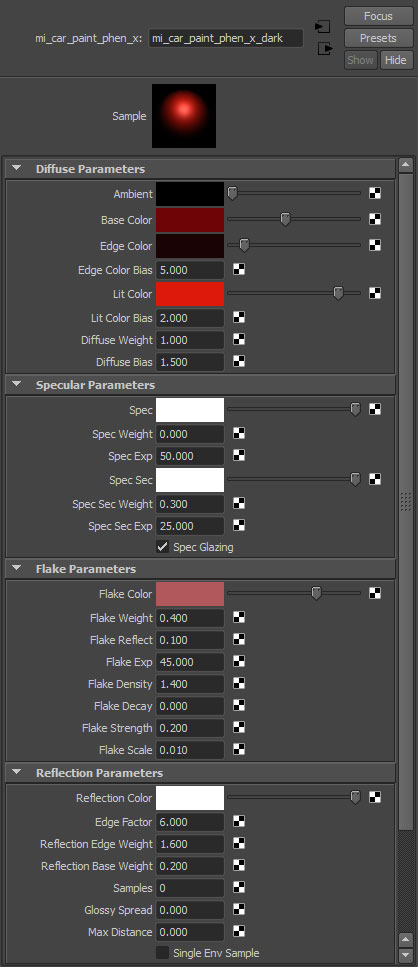Click the checker map icon next to Edge Color Bias

click(x=239, y=270)
